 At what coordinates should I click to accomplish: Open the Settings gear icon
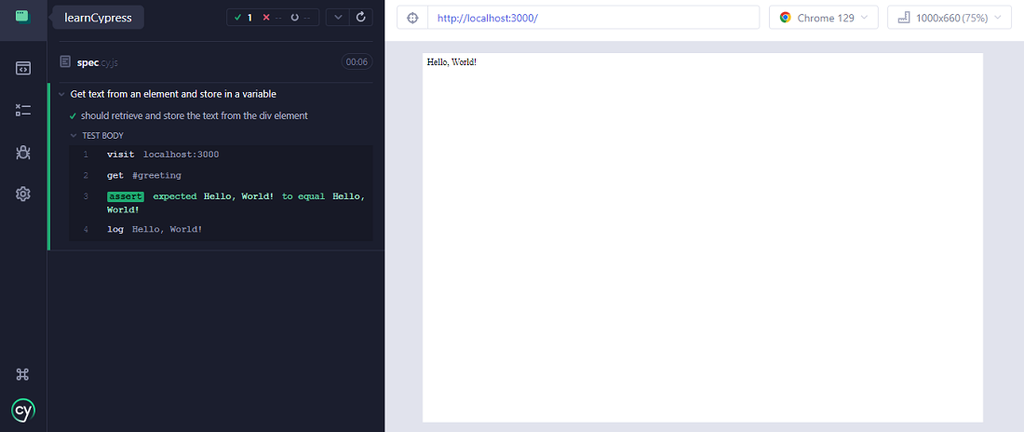[x=23, y=194]
